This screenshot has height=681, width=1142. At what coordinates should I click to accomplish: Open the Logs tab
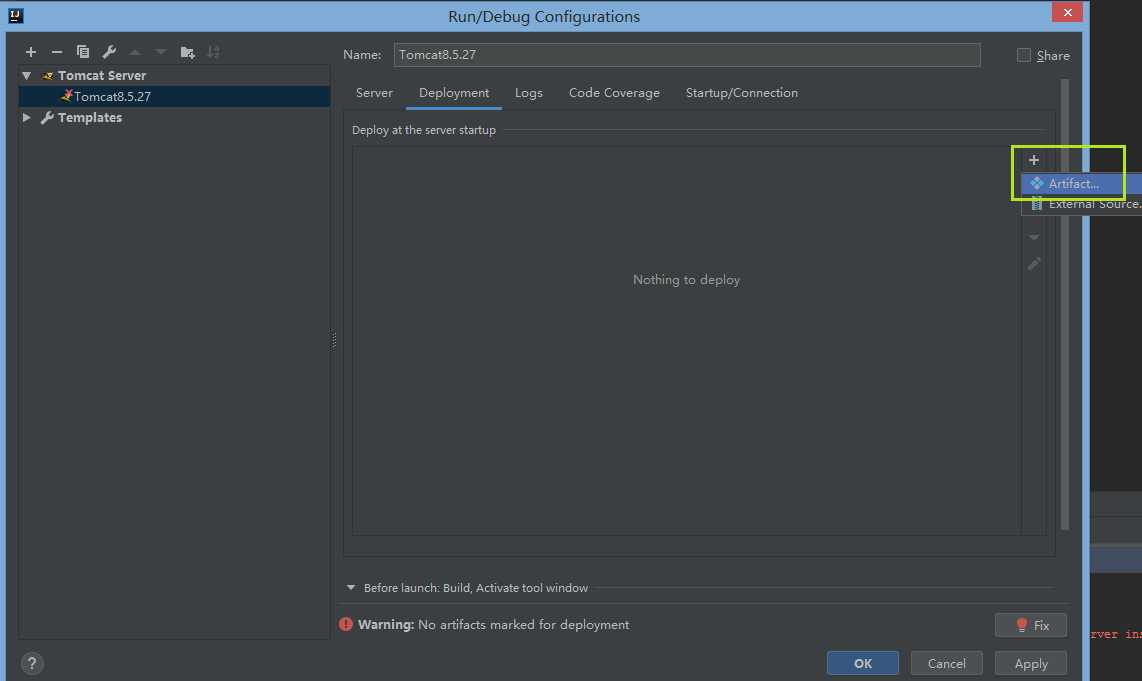[x=529, y=93]
